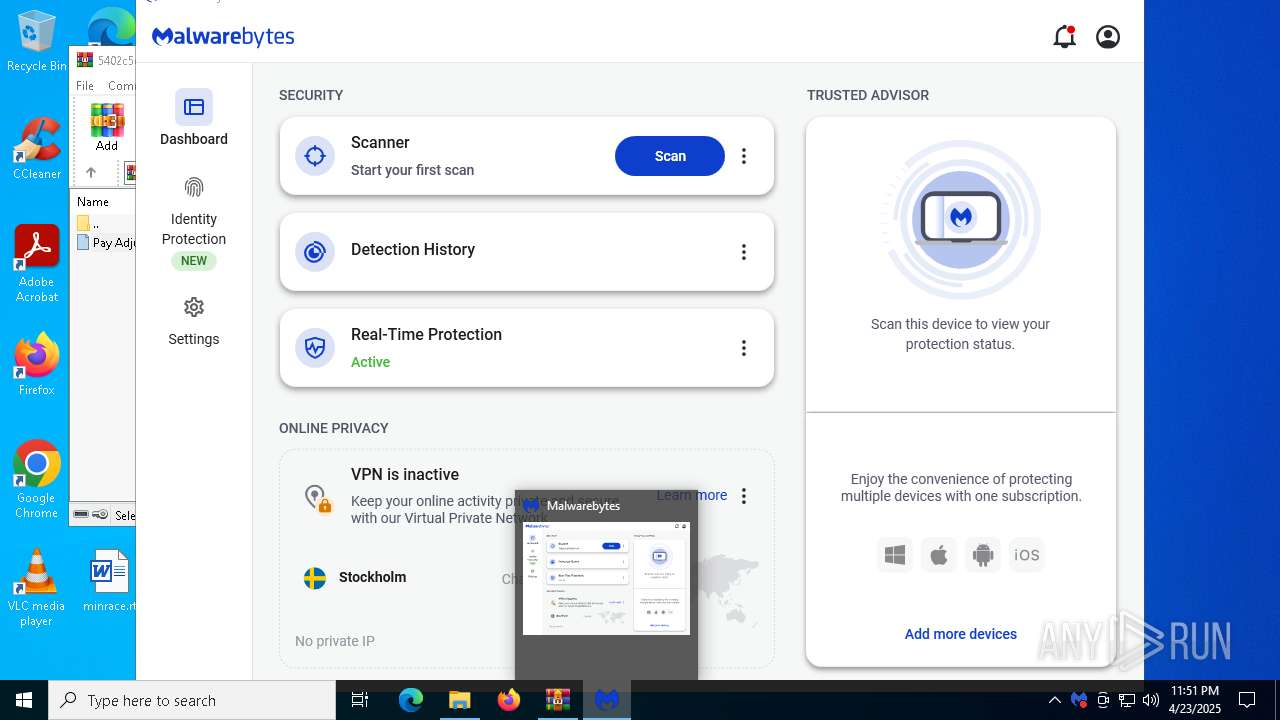Click the iOS platform icon
1280x720 pixels.
tap(1027, 555)
